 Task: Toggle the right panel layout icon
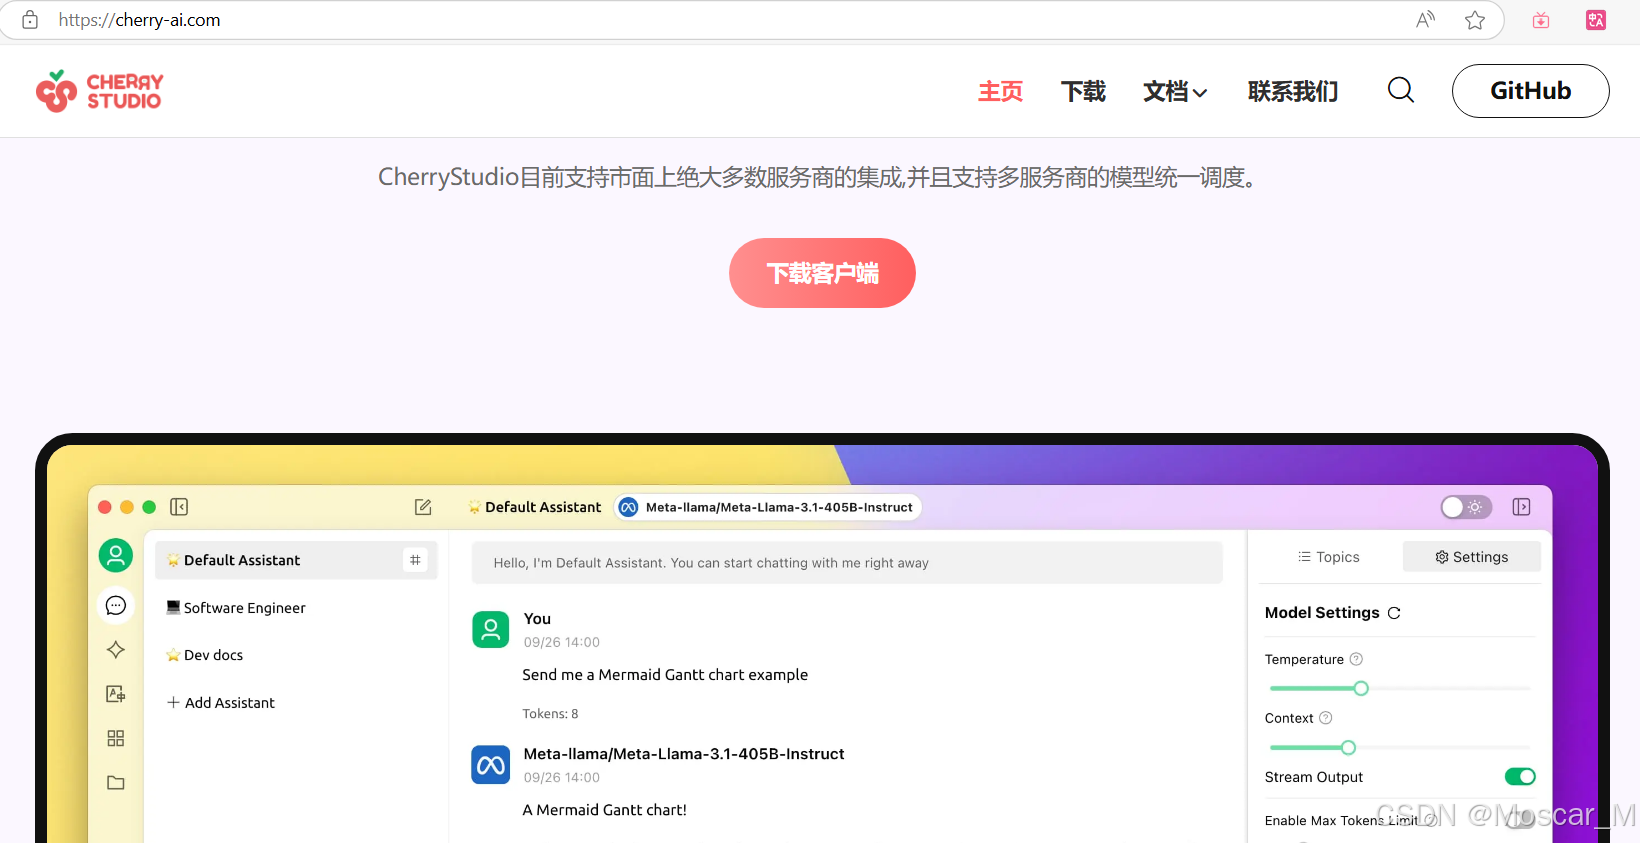pyautogui.click(x=1521, y=507)
